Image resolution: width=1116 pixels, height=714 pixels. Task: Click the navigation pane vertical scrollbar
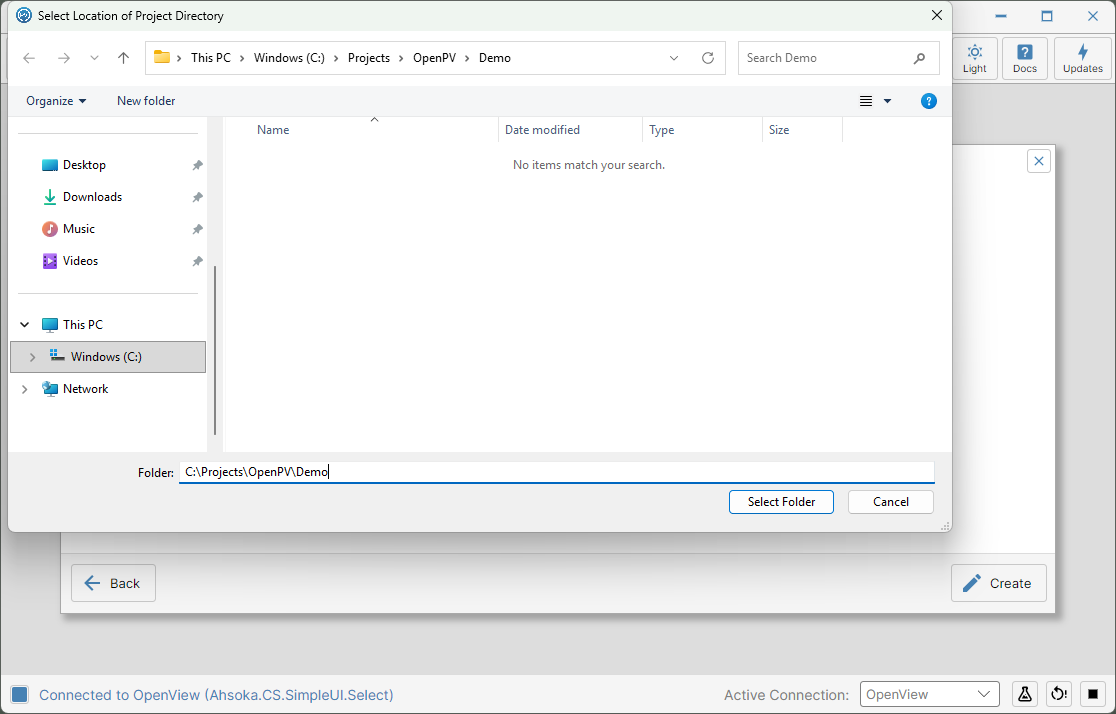[x=215, y=350]
